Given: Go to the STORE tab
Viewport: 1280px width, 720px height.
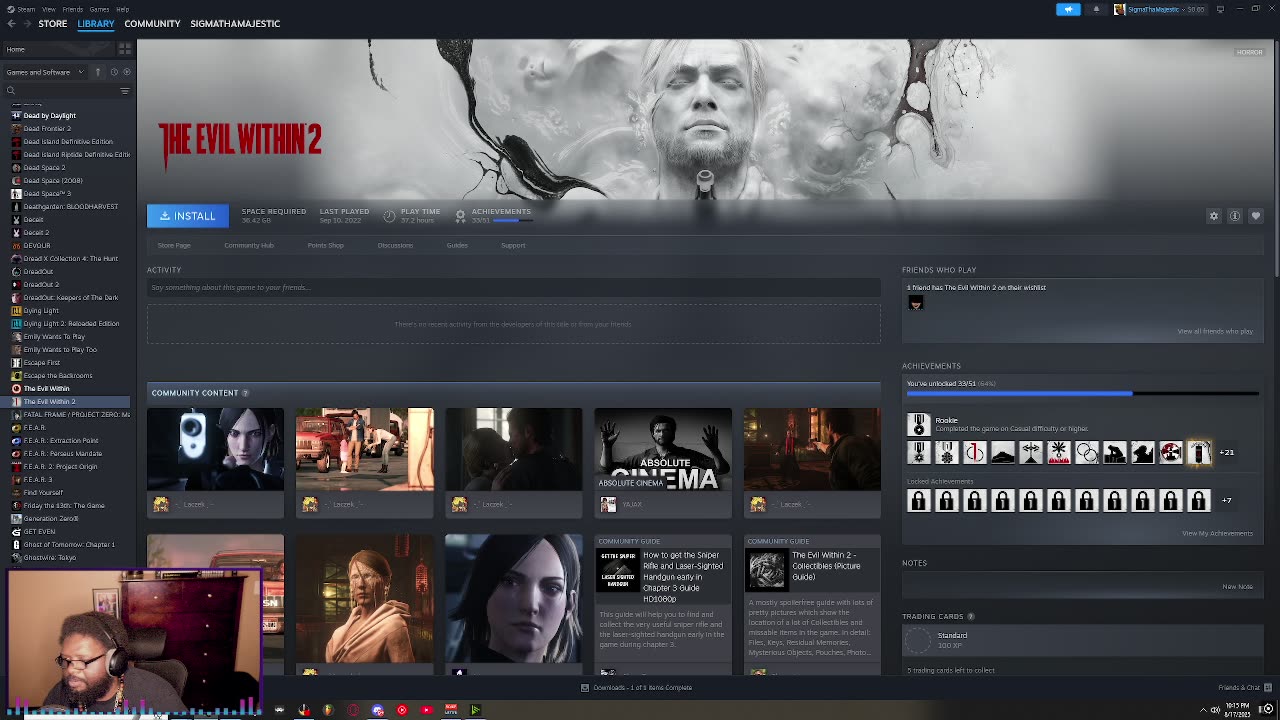Looking at the screenshot, I should [53, 23].
